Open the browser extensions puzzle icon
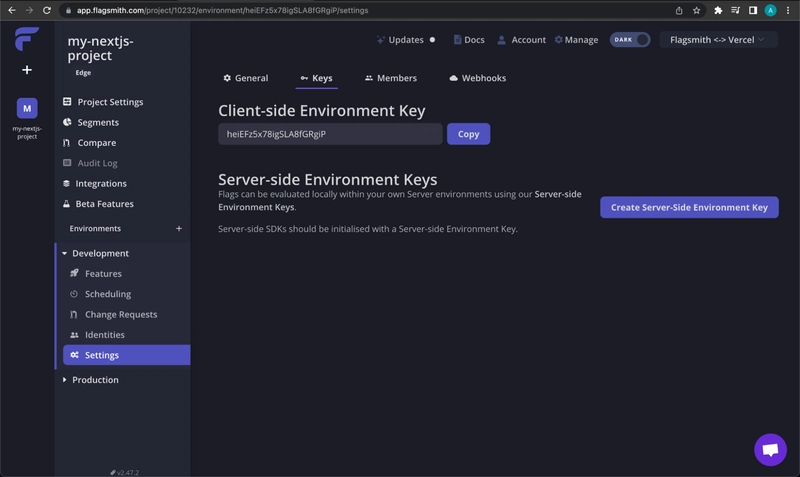Screen dimensions: 800x477 [x=718, y=10]
